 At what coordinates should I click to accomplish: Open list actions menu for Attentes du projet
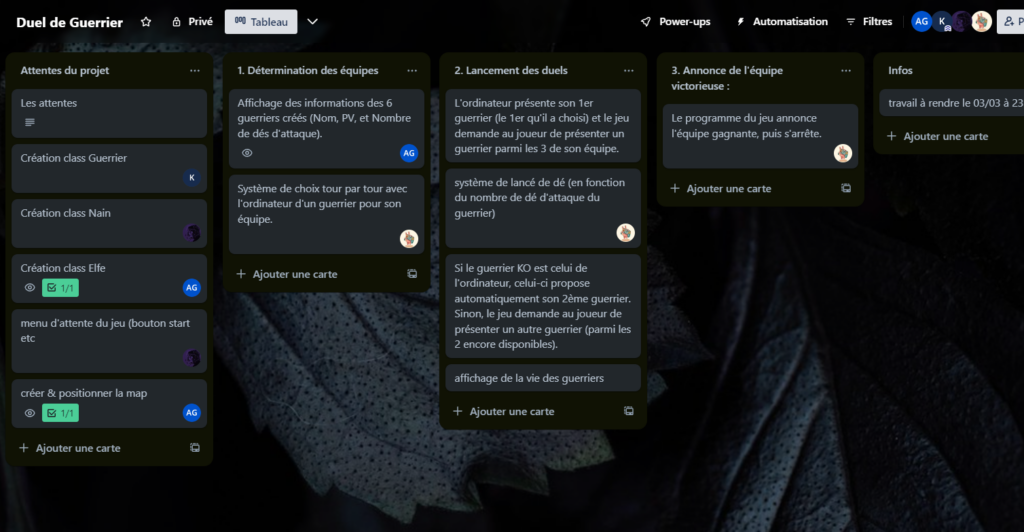tap(195, 70)
